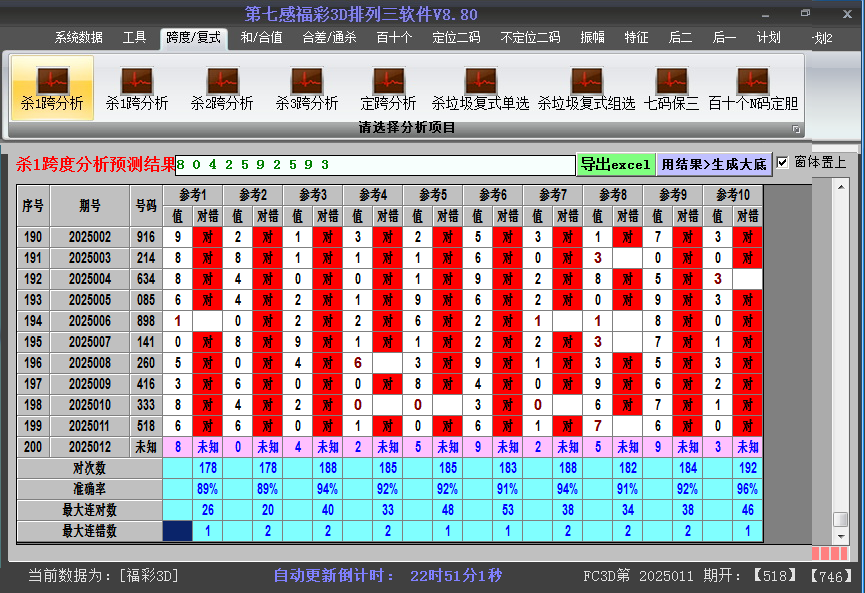This screenshot has width=865, height=593.
Task: Switch to the 计划 tab
Action: 768,38
